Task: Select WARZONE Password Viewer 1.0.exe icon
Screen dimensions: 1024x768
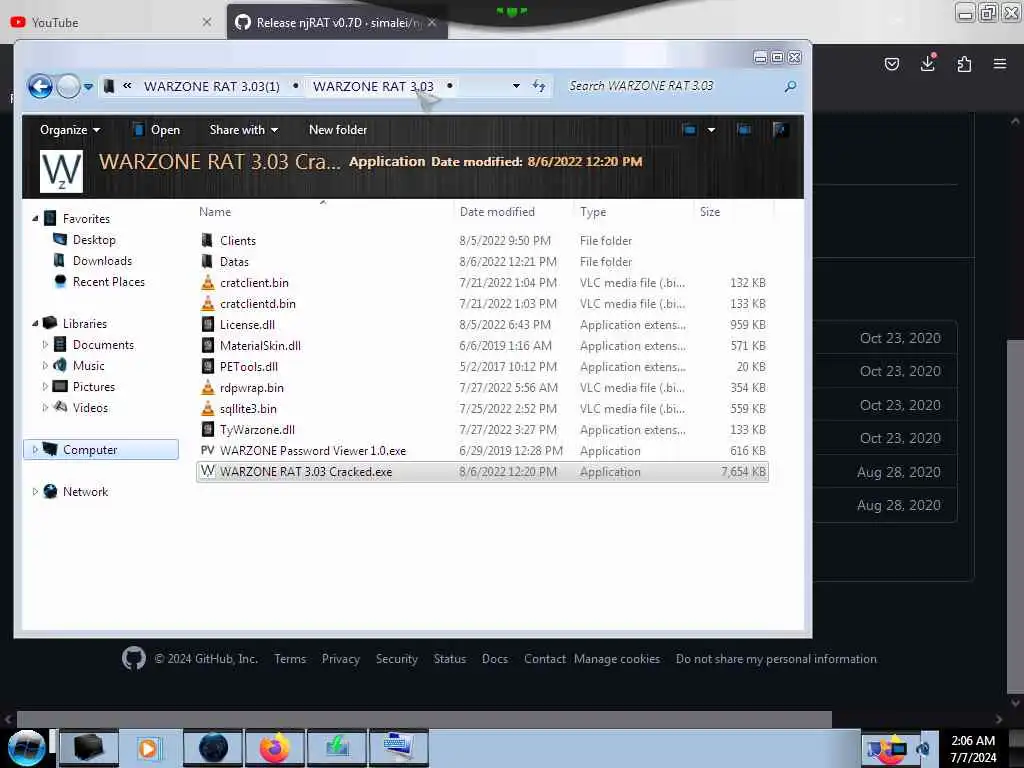Action: pyautogui.click(x=207, y=451)
